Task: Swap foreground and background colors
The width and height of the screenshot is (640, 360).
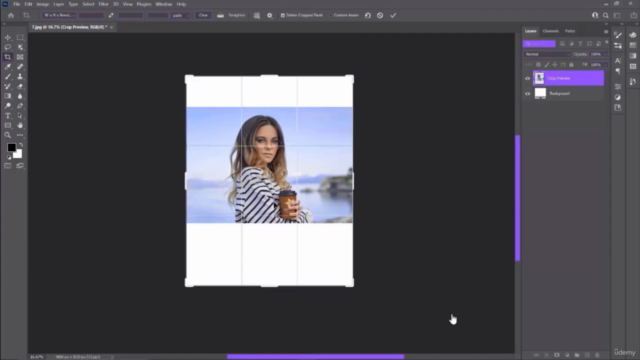Action: pyautogui.click(x=21, y=144)
